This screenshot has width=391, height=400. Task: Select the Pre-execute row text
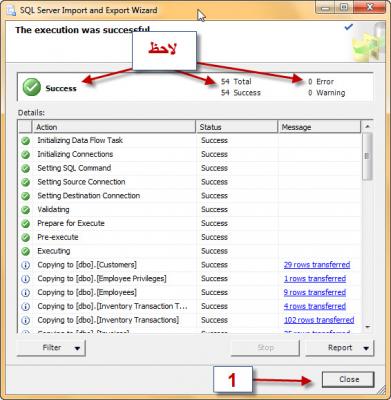pos(58,237)
